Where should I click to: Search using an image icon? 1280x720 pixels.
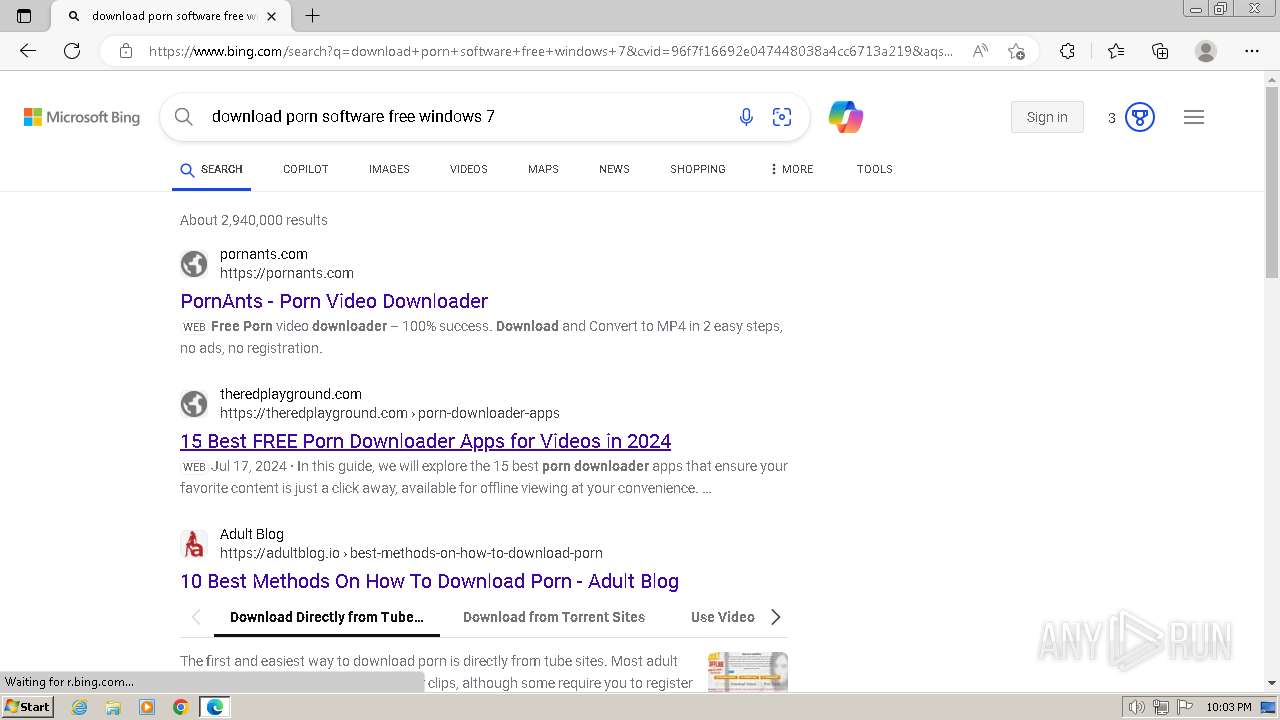click(782, 117)
